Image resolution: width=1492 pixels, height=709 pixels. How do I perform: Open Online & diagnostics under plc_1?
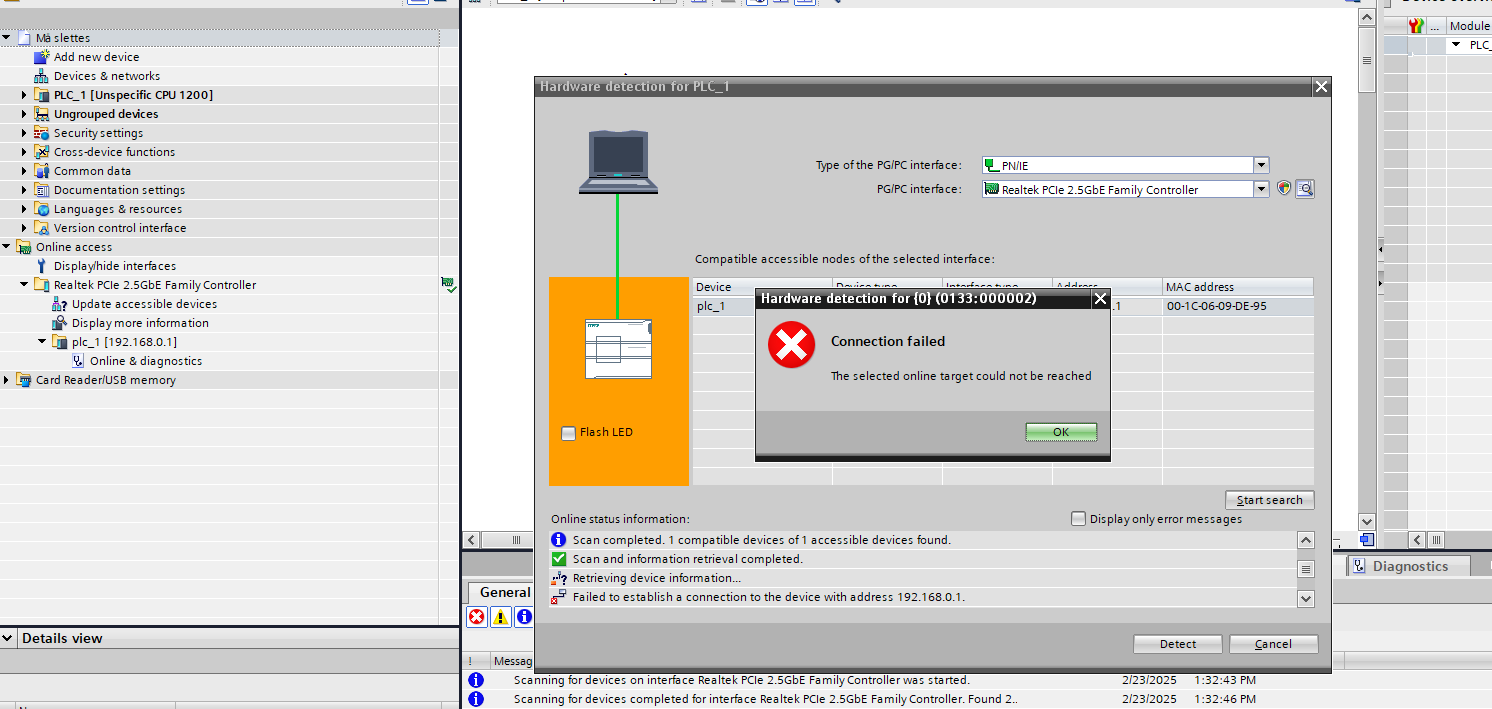146,361
